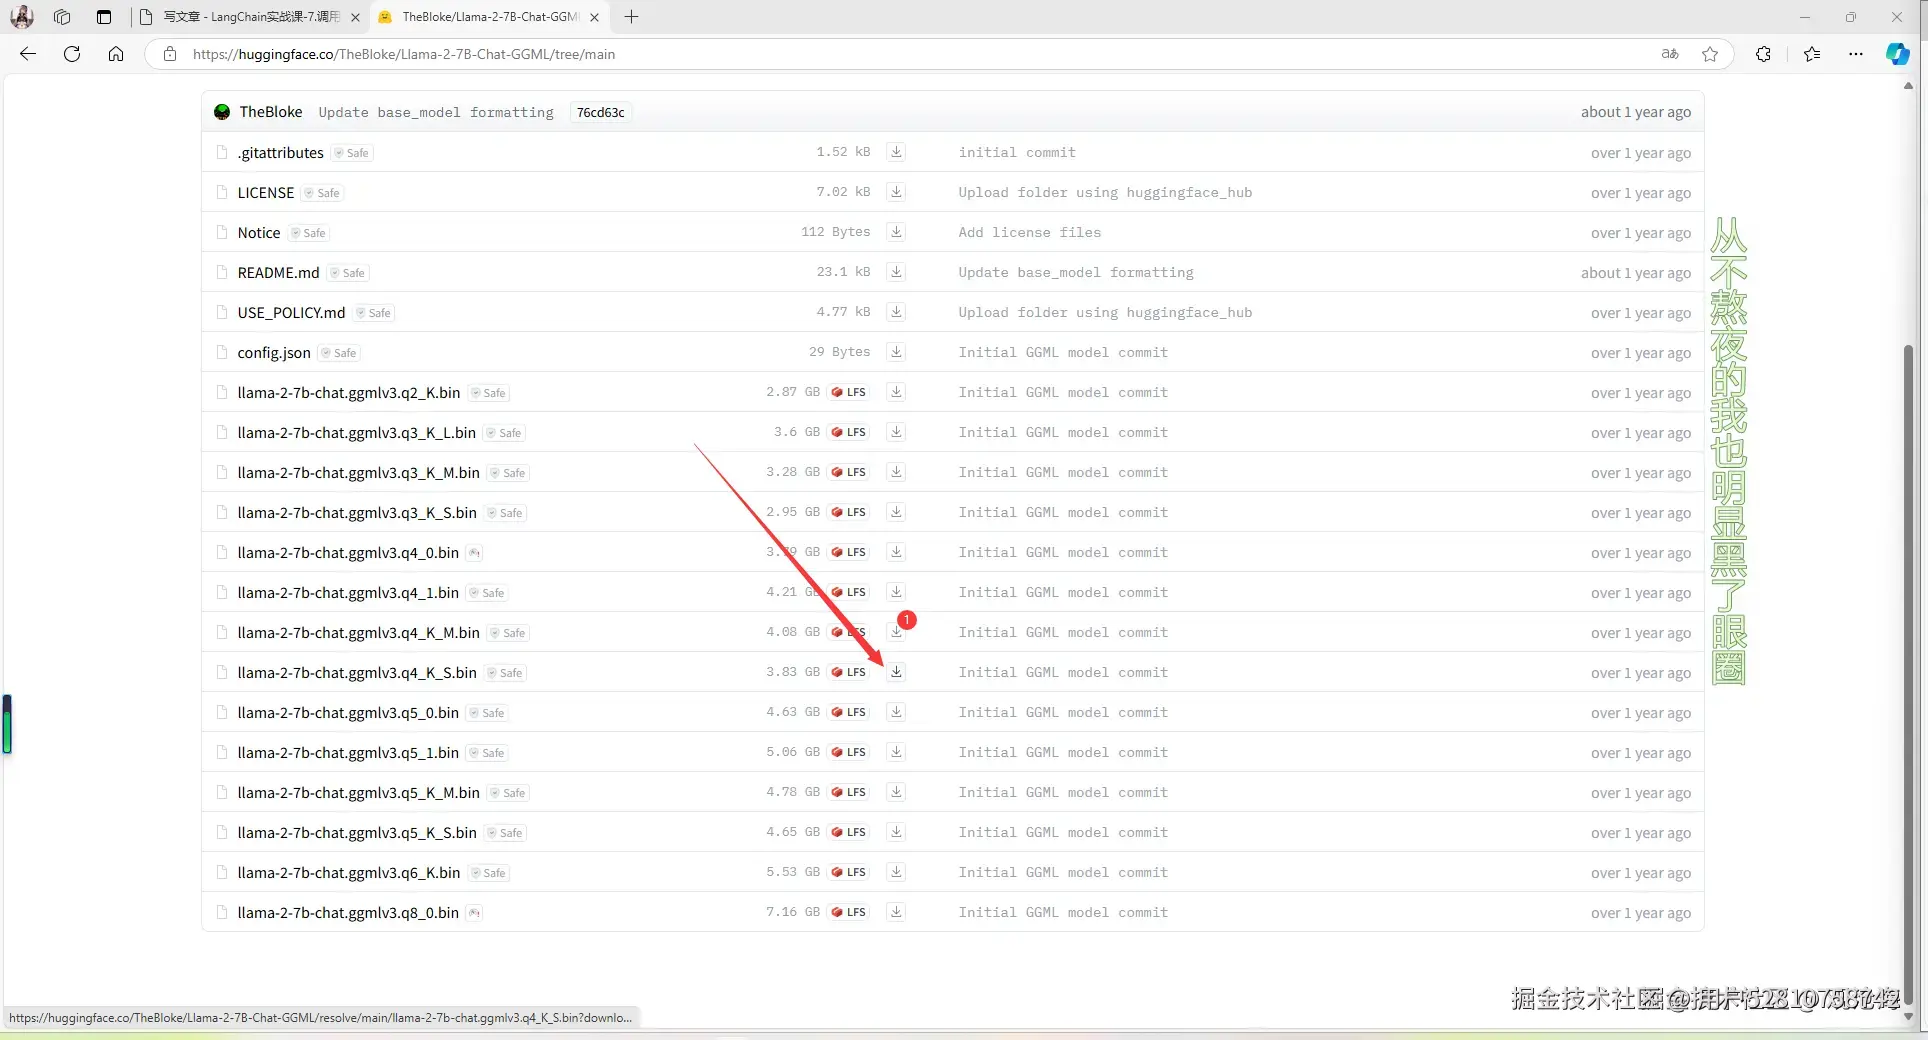Screen dimensions: 1928x1040
Task: Download llama-2-7b-chat.ggmlv3.q2_K.bin
Action: click(896, 392)
